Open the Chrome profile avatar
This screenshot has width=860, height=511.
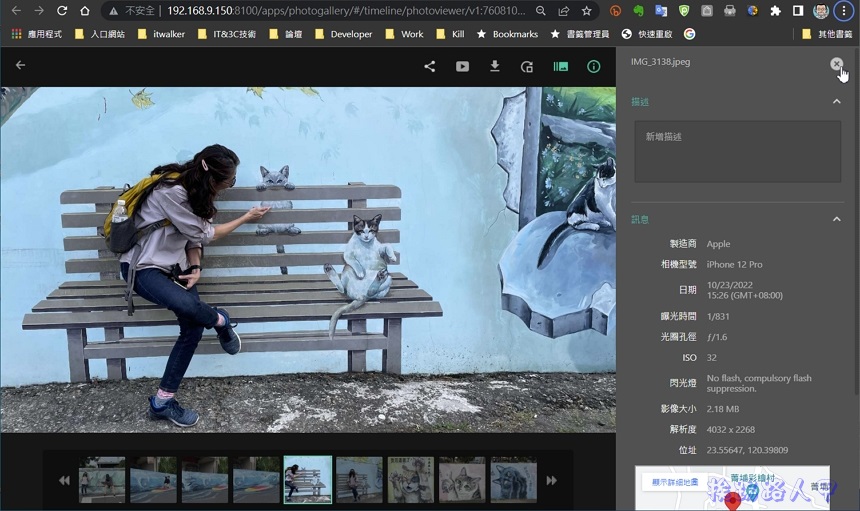point(821,10)
